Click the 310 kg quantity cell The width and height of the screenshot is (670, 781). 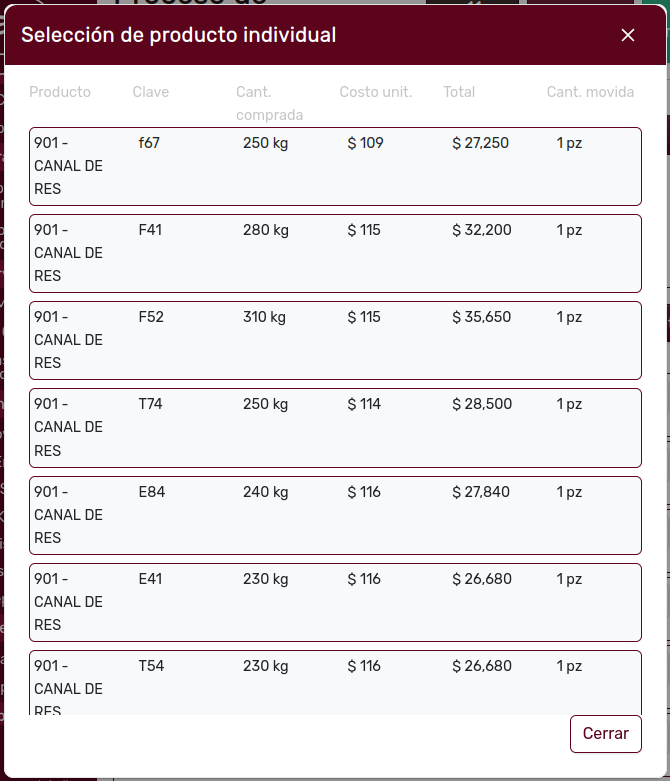tap(264, 317)
